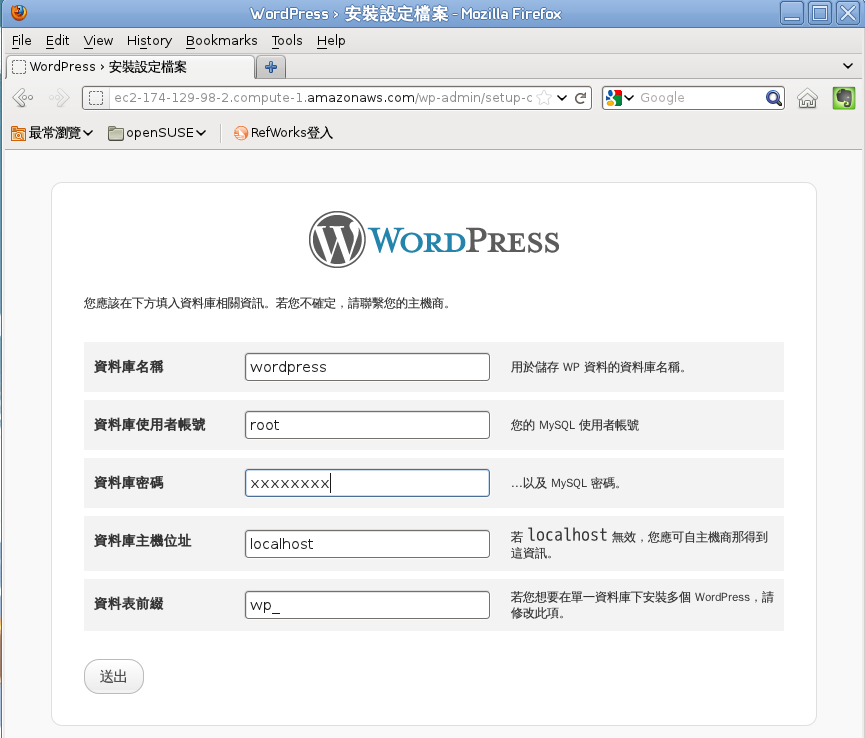Expand the openSUSE bookmarks folder
The width and height of the screenshot is (865, 738).
[x=157, y=133]
